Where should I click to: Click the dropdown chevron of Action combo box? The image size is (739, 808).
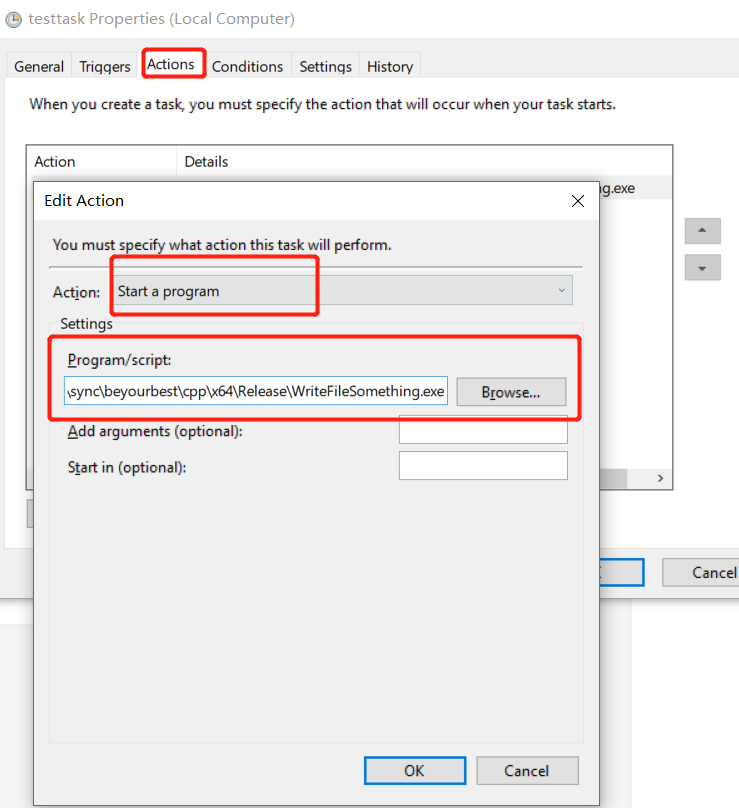[562, 291]
